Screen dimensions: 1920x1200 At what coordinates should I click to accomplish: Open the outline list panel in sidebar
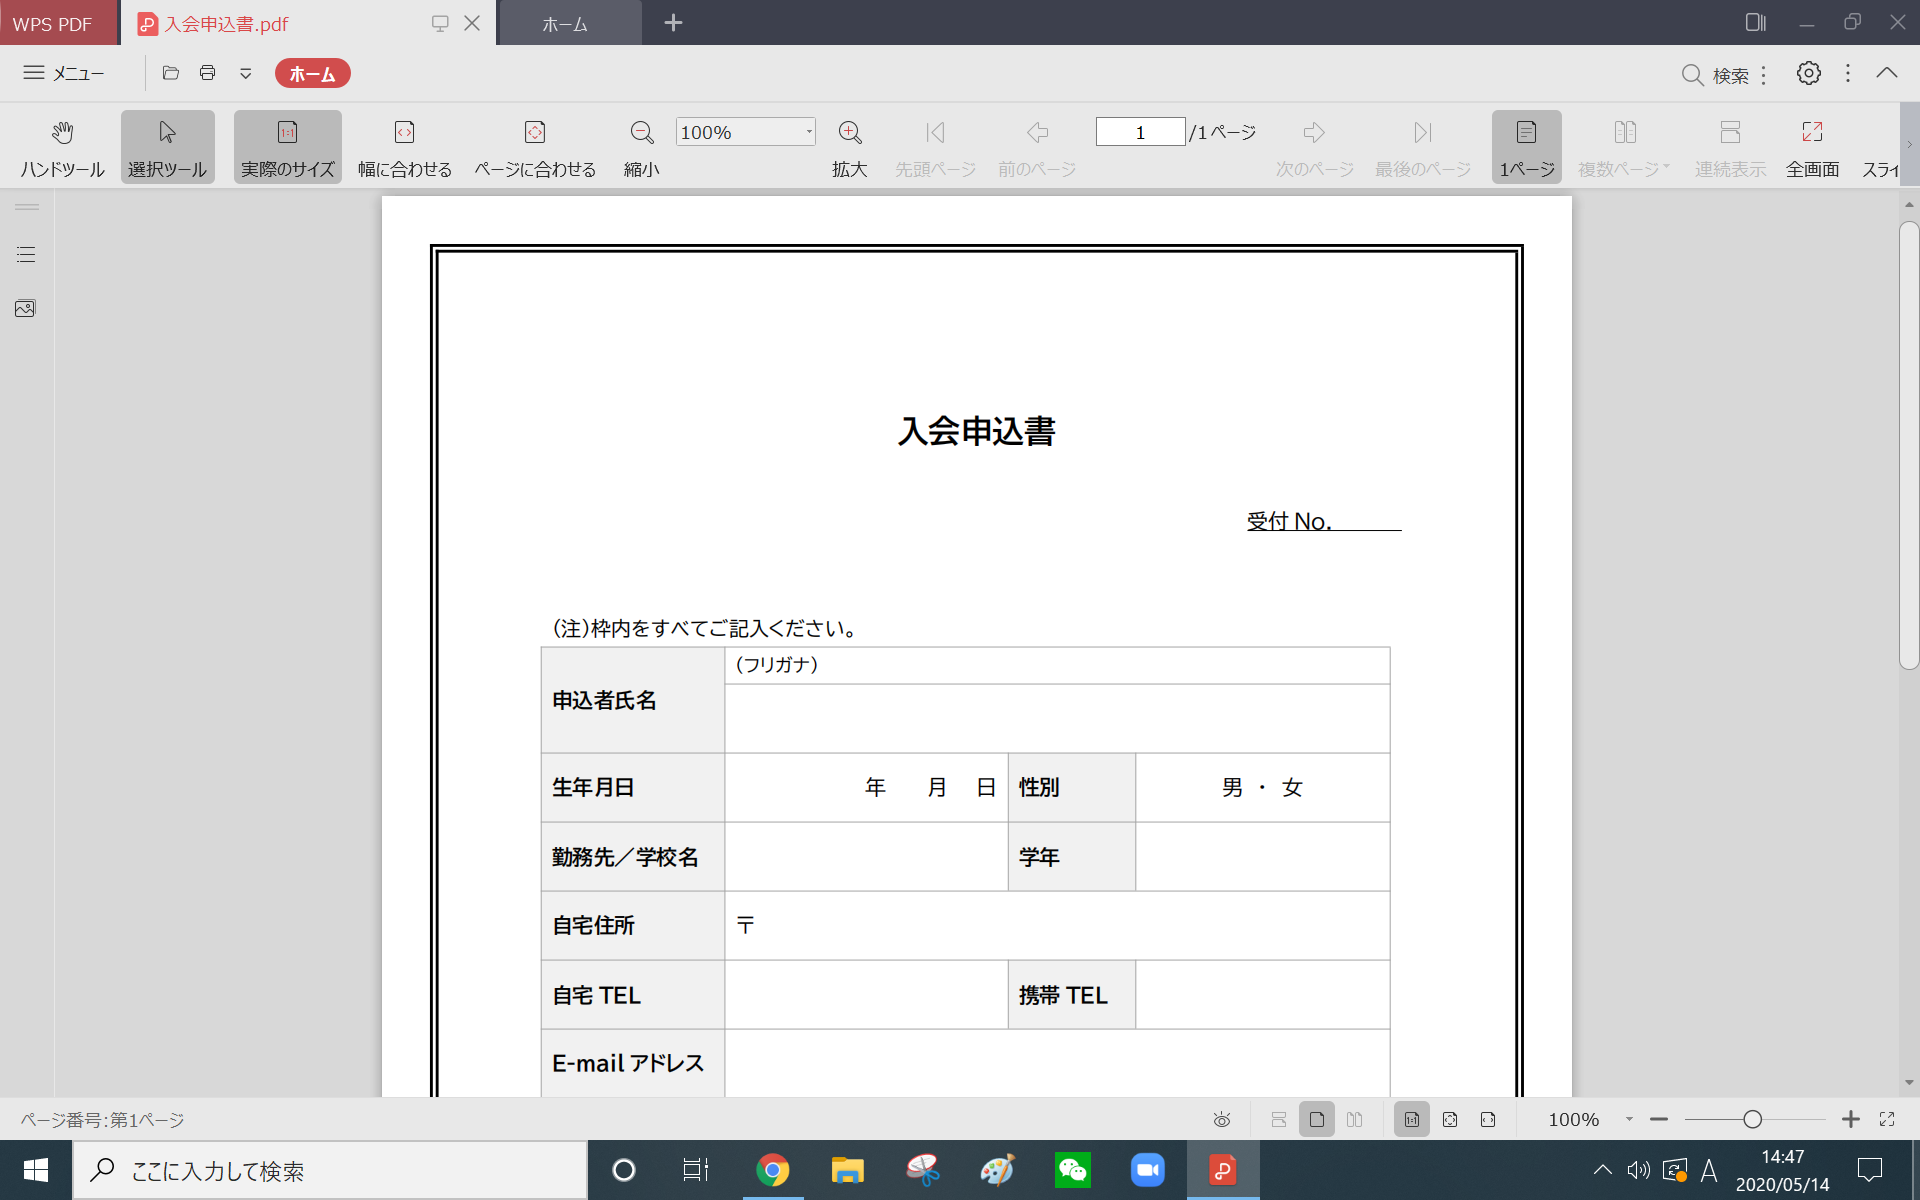pyautogui.click(x=25, y=255)
